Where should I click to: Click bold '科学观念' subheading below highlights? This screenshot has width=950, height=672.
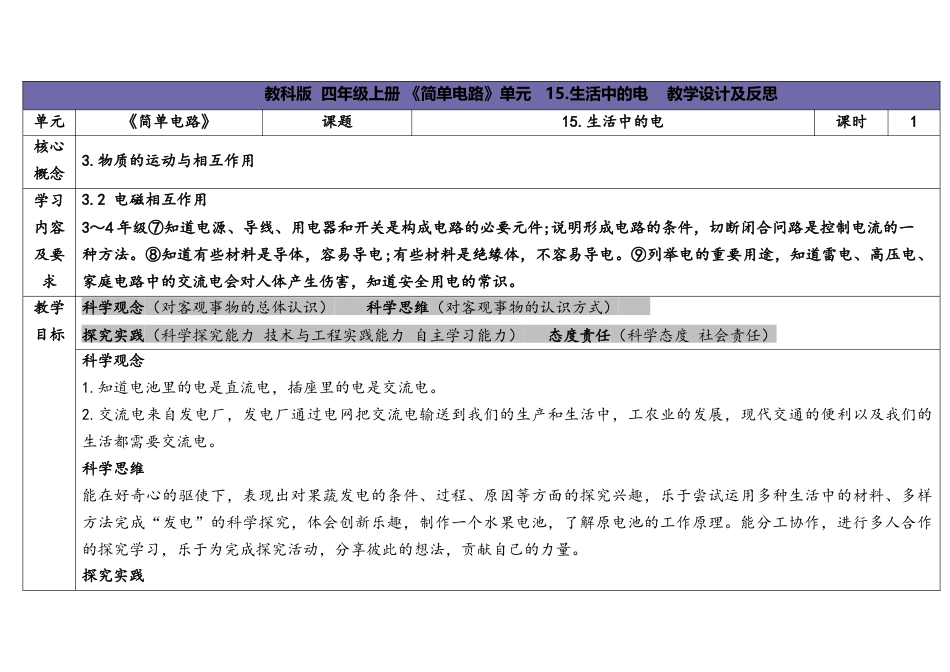pos(113,361)
